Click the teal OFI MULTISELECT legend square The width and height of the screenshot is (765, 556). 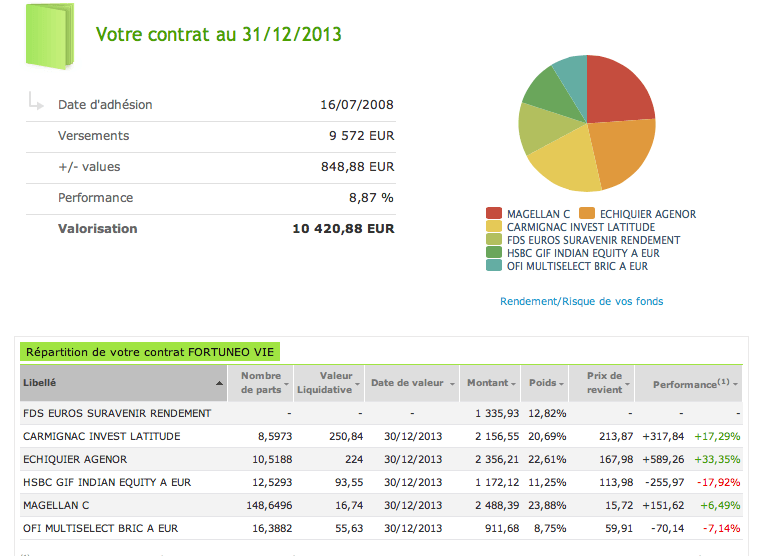494,266
